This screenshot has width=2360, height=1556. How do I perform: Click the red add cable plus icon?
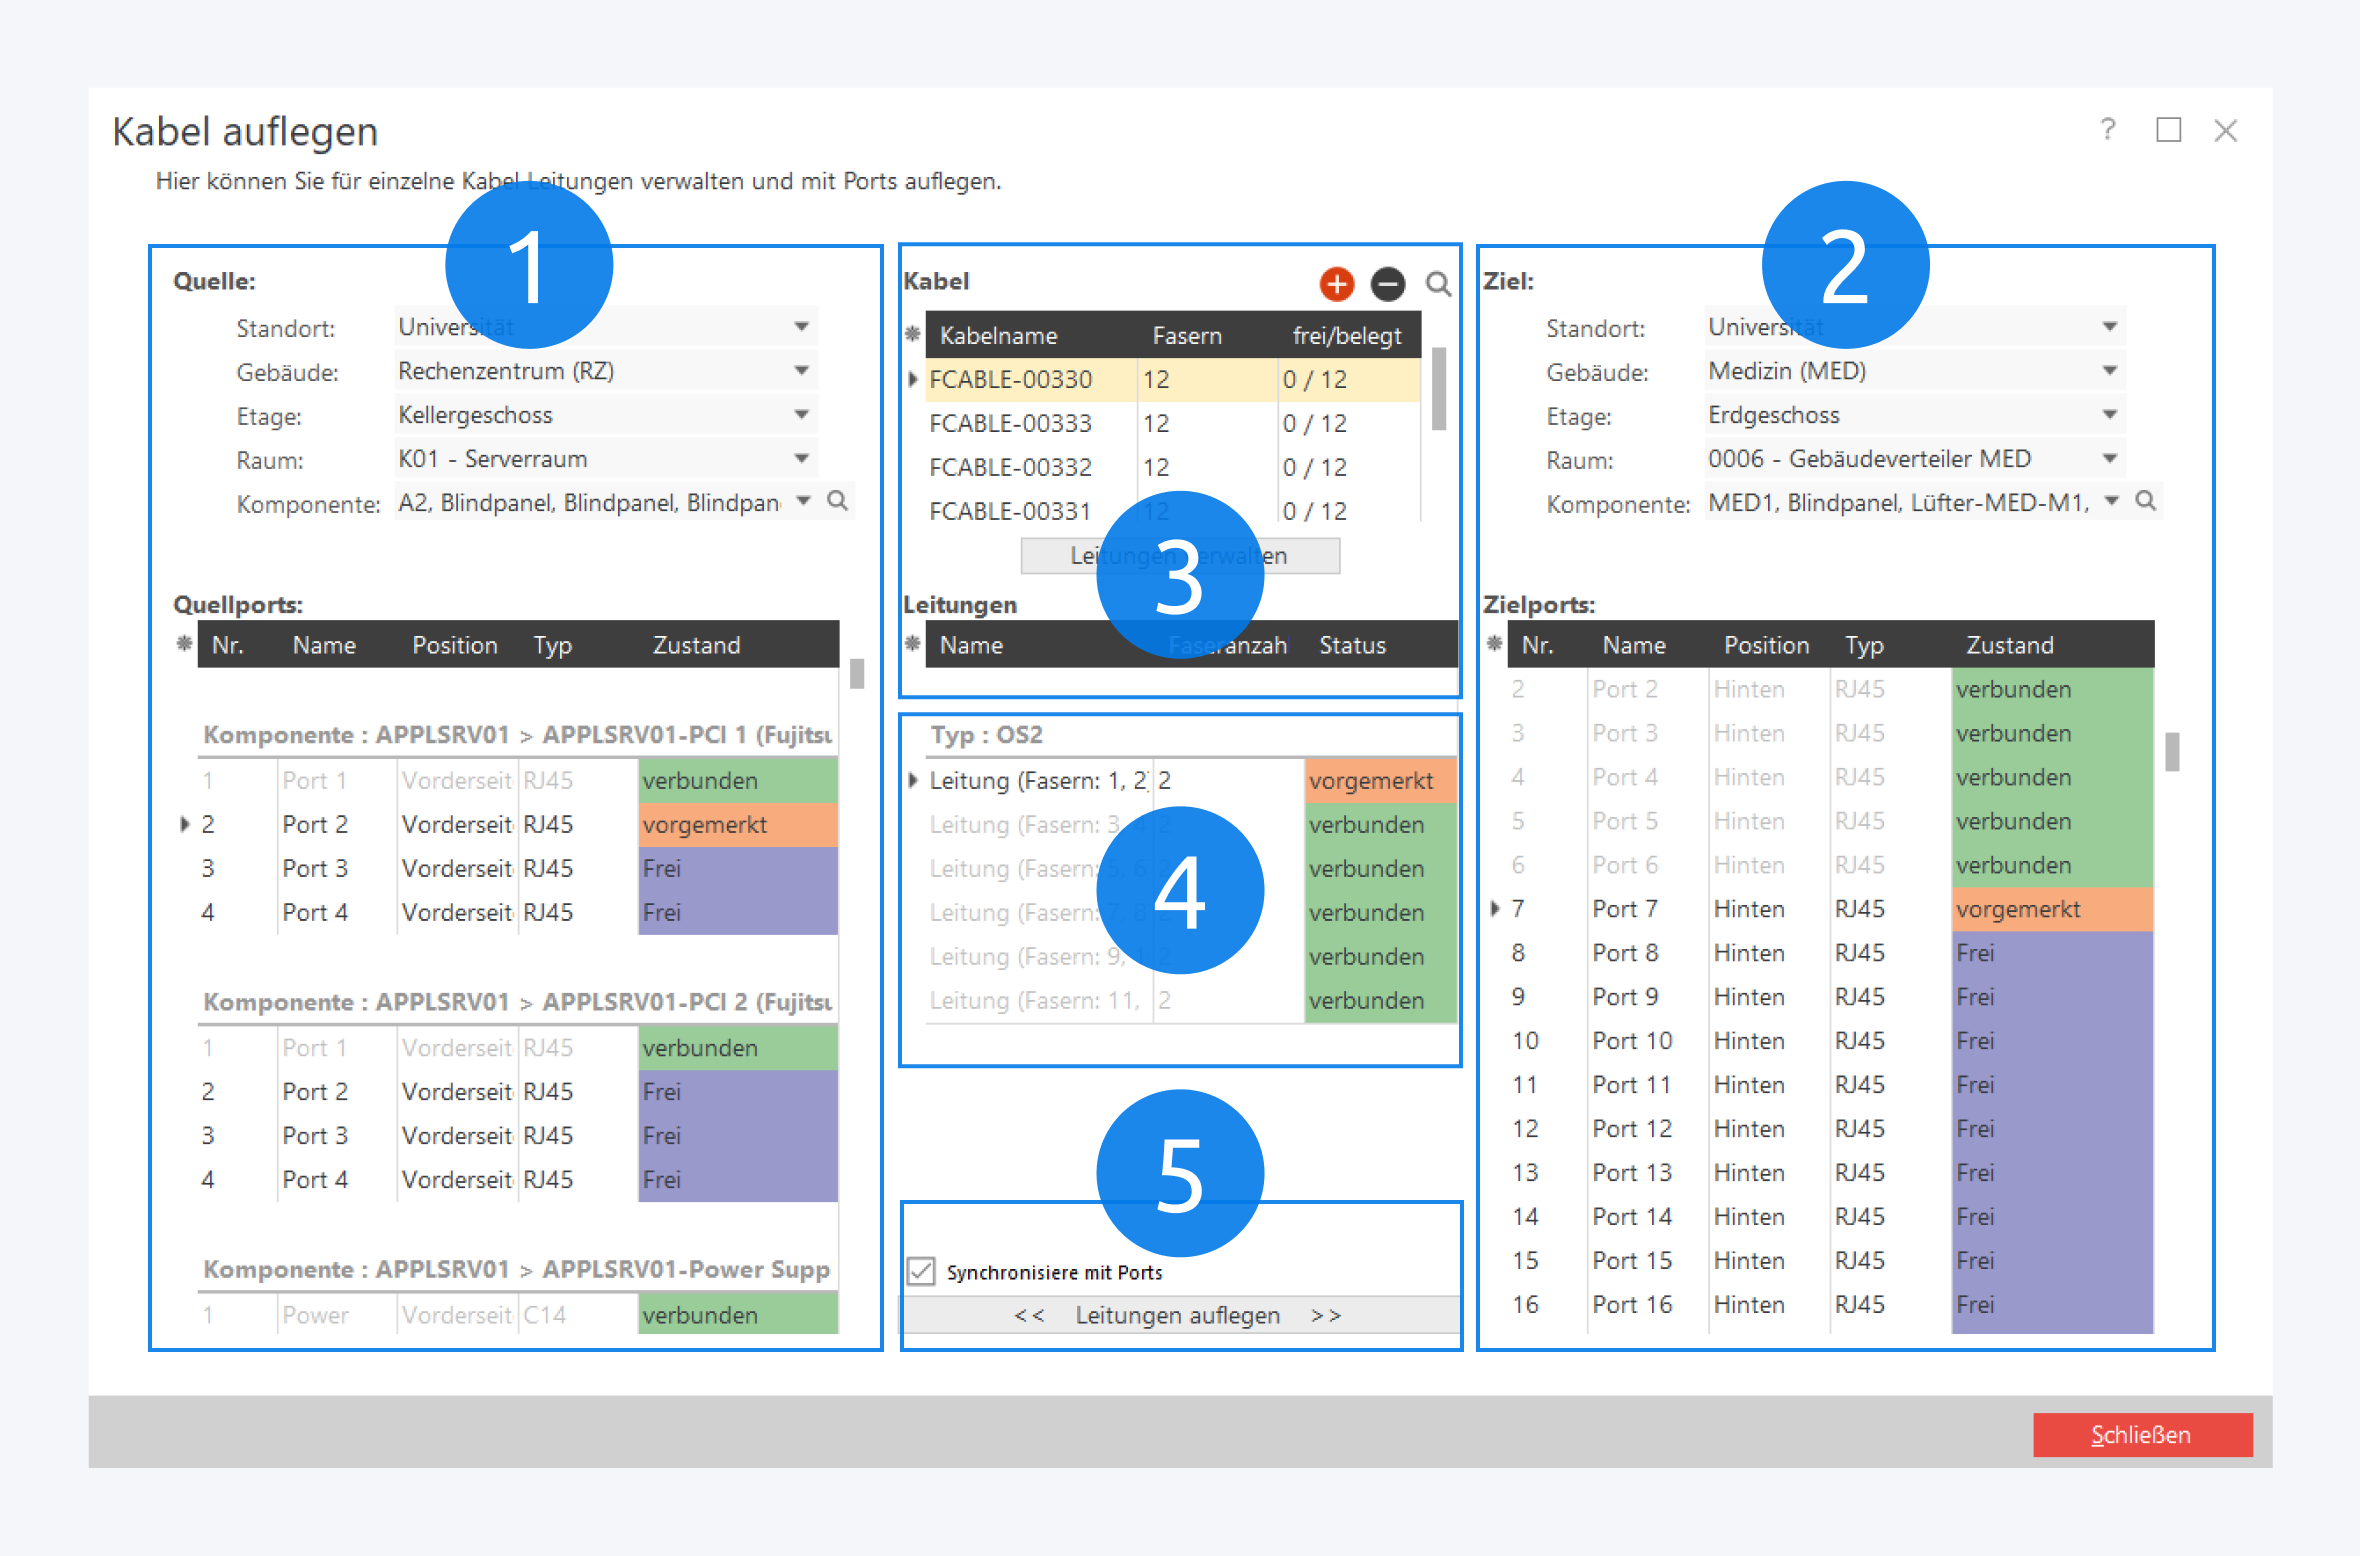1336,284
